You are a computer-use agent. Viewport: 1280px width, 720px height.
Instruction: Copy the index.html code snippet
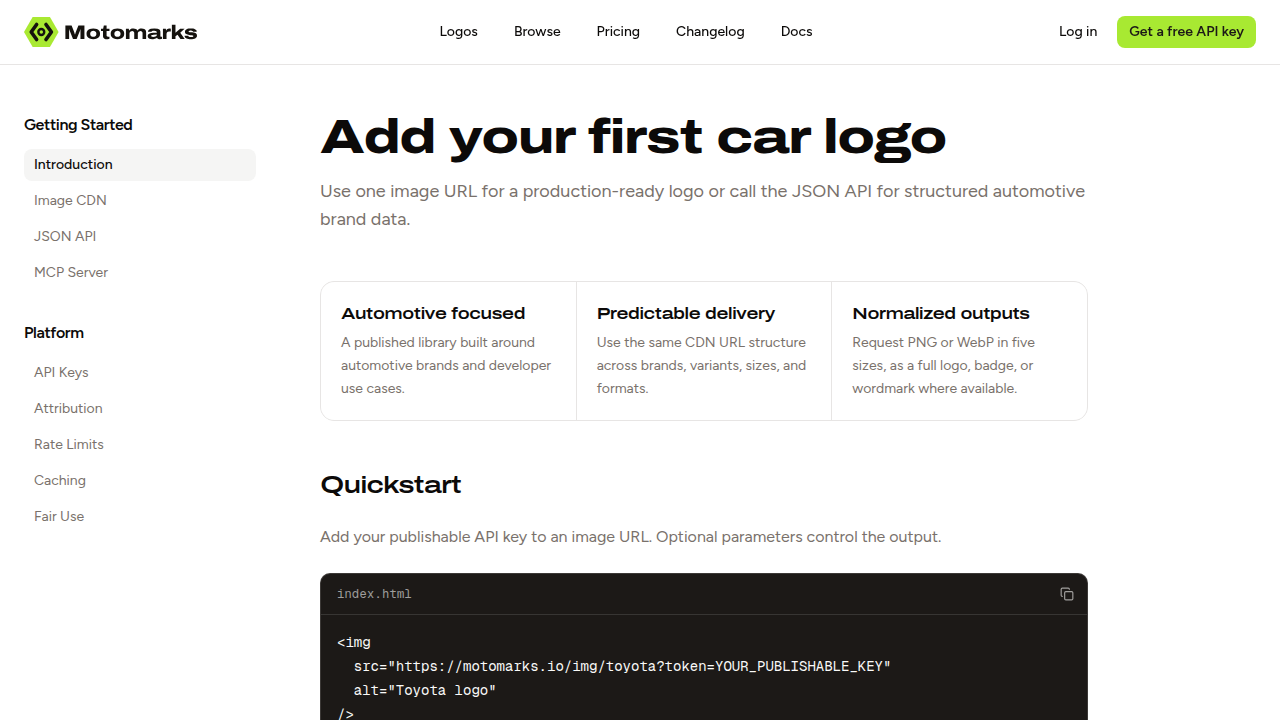click(1067, 594)
